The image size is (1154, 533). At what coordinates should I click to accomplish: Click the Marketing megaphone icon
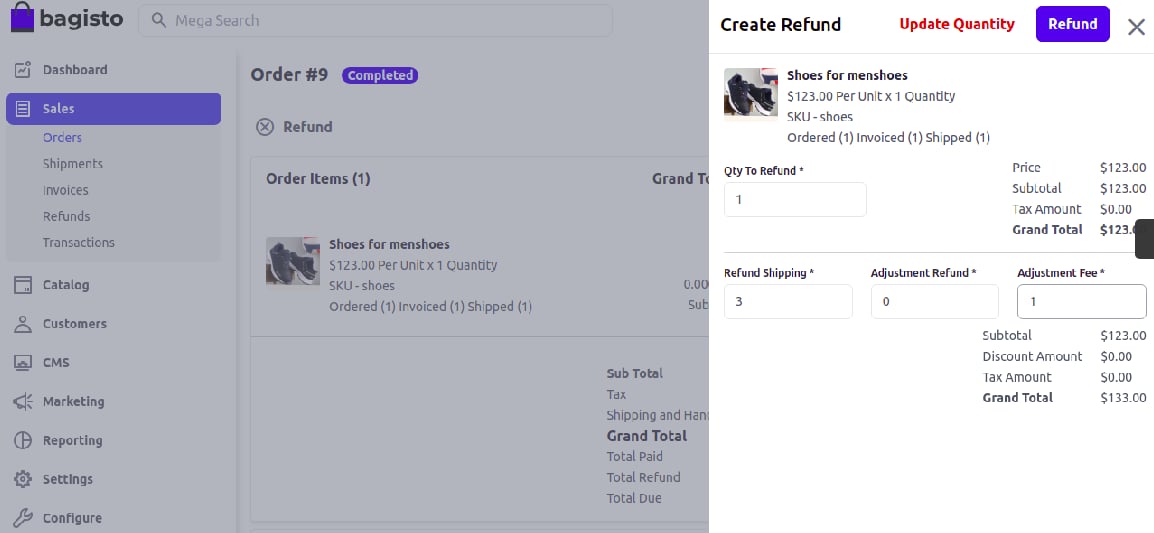(x=23, y=402)
